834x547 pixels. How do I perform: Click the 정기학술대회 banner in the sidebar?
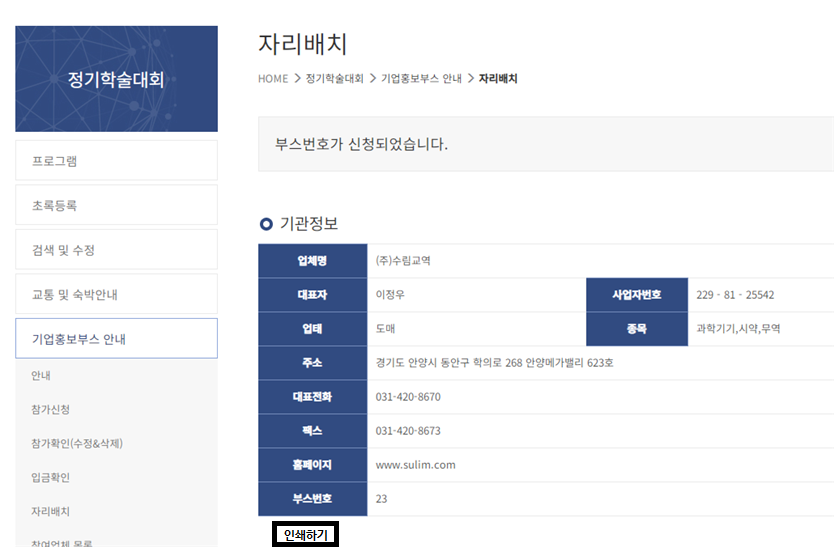pyautogui.click(x=116, y=79)
